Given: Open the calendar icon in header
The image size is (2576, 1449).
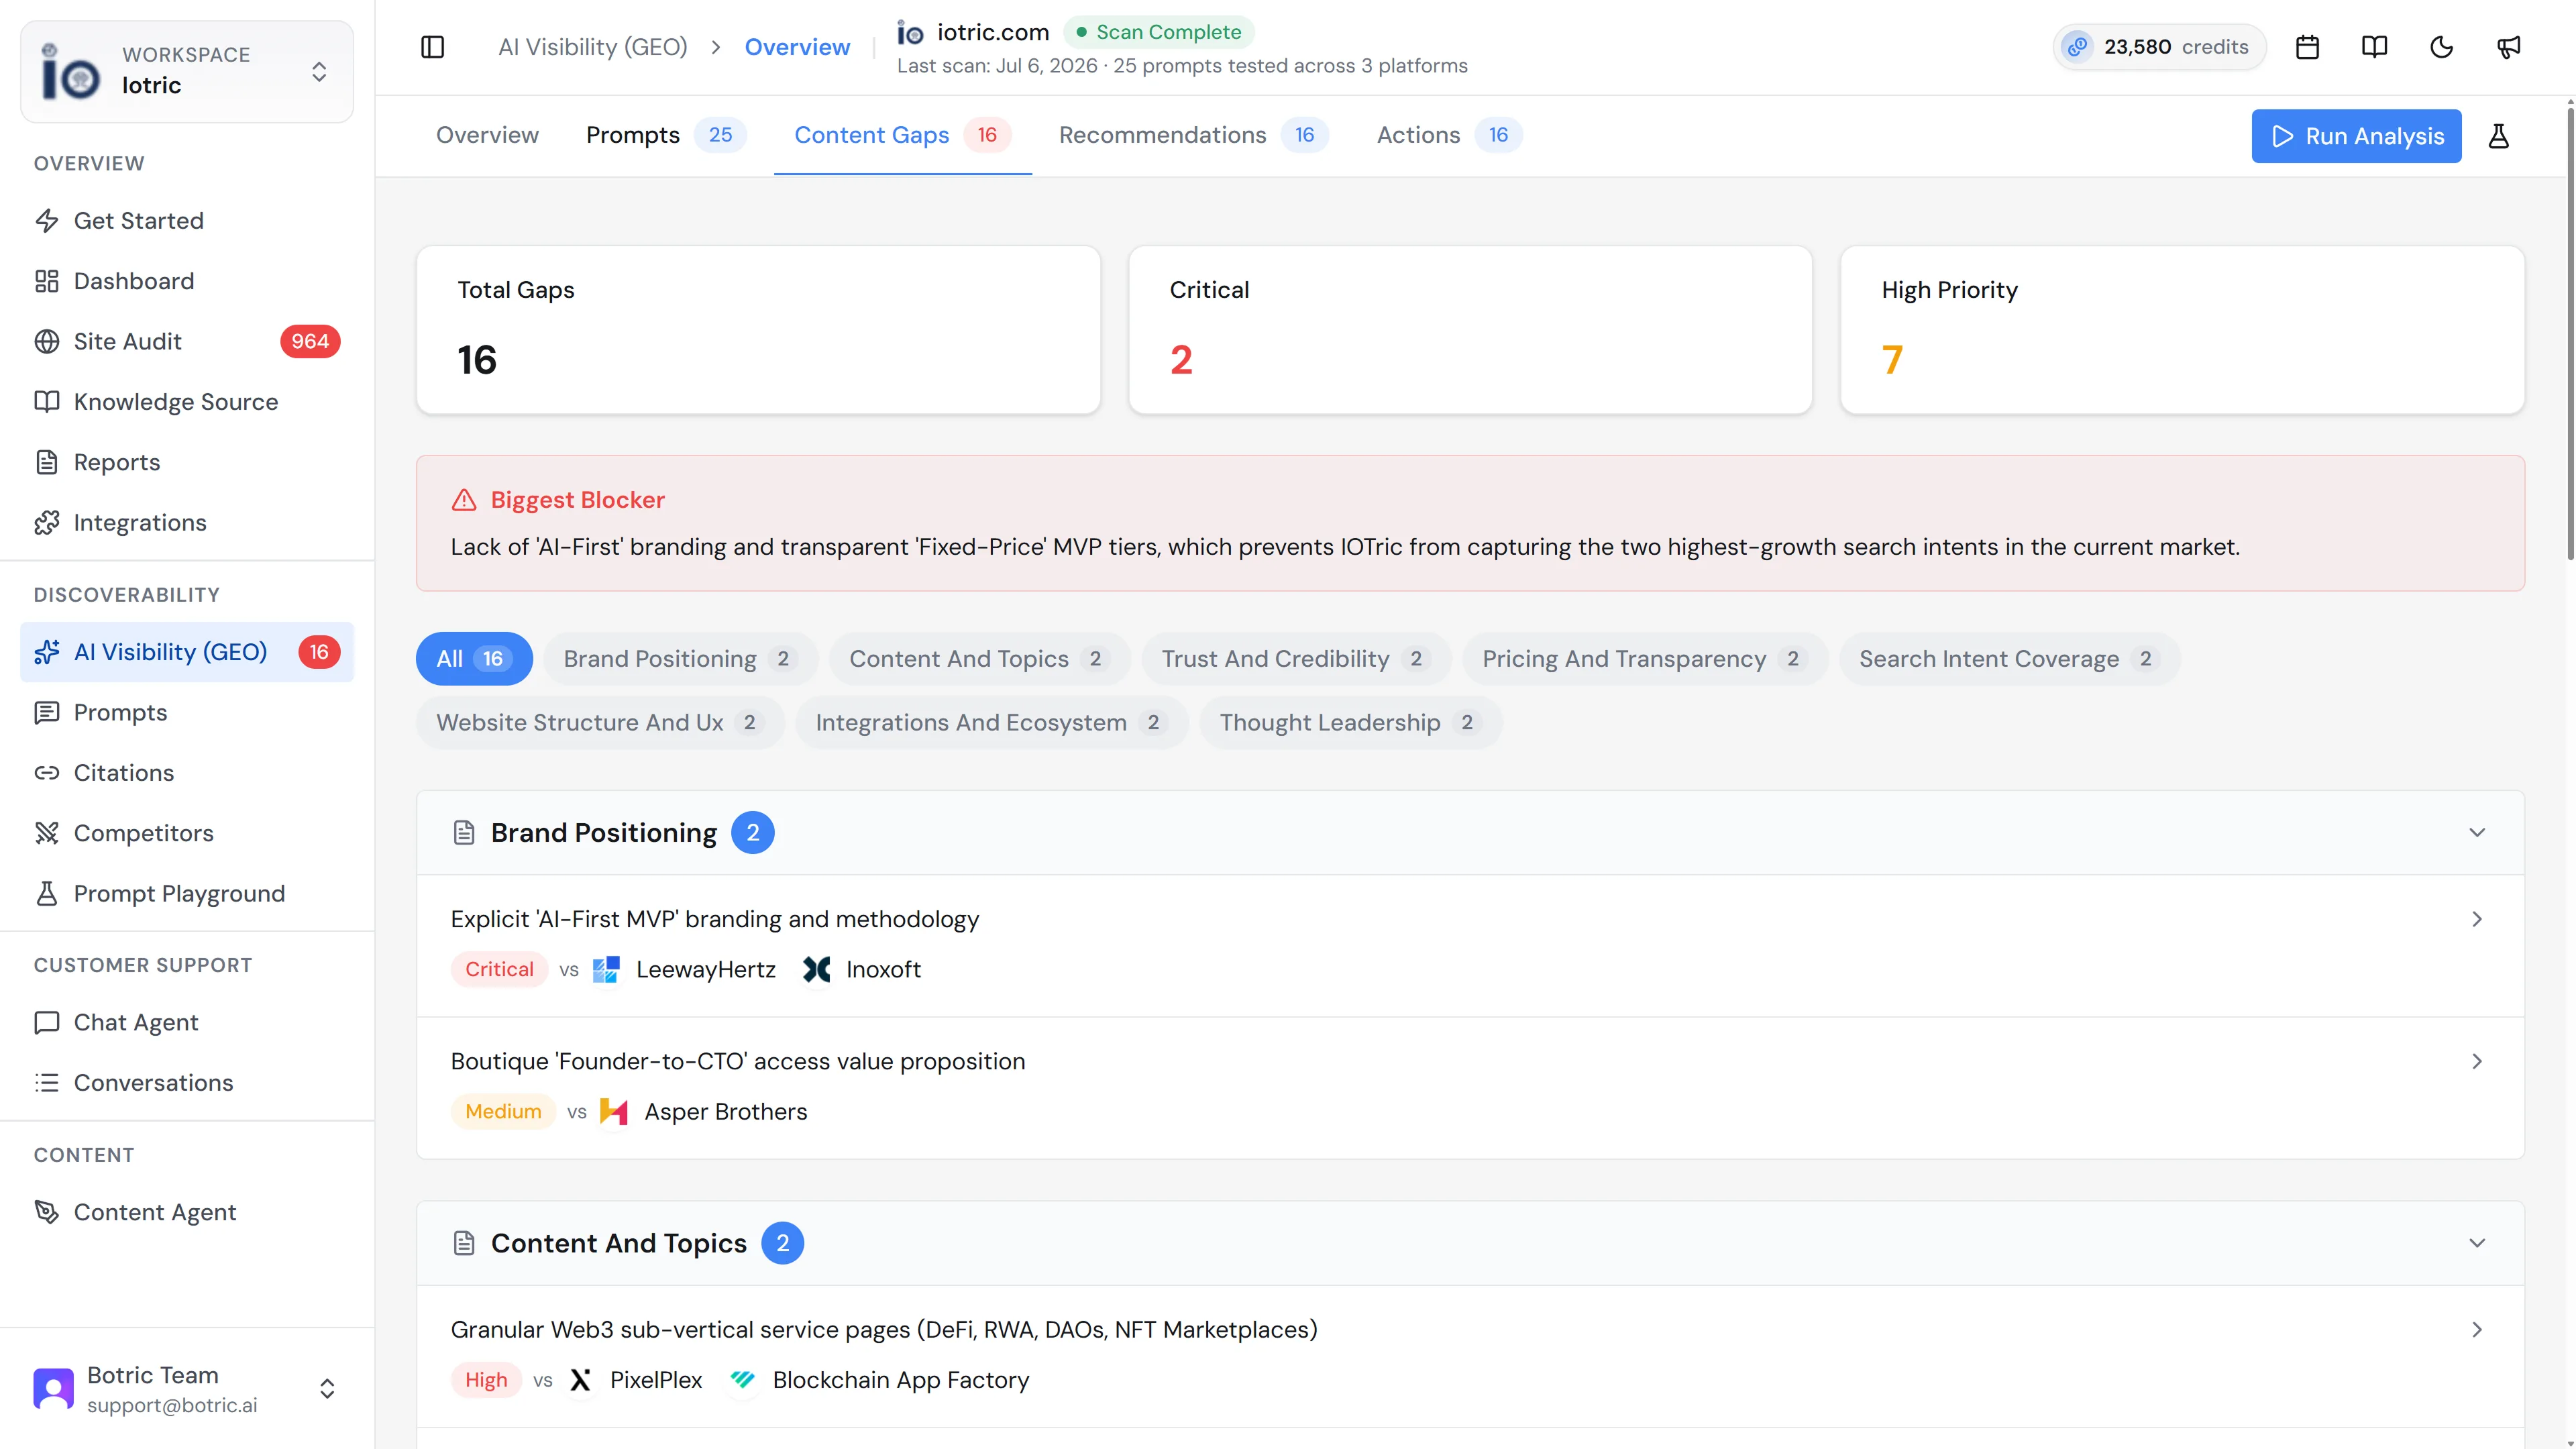Looking at the screenshot, I should tap(2307, 47).
